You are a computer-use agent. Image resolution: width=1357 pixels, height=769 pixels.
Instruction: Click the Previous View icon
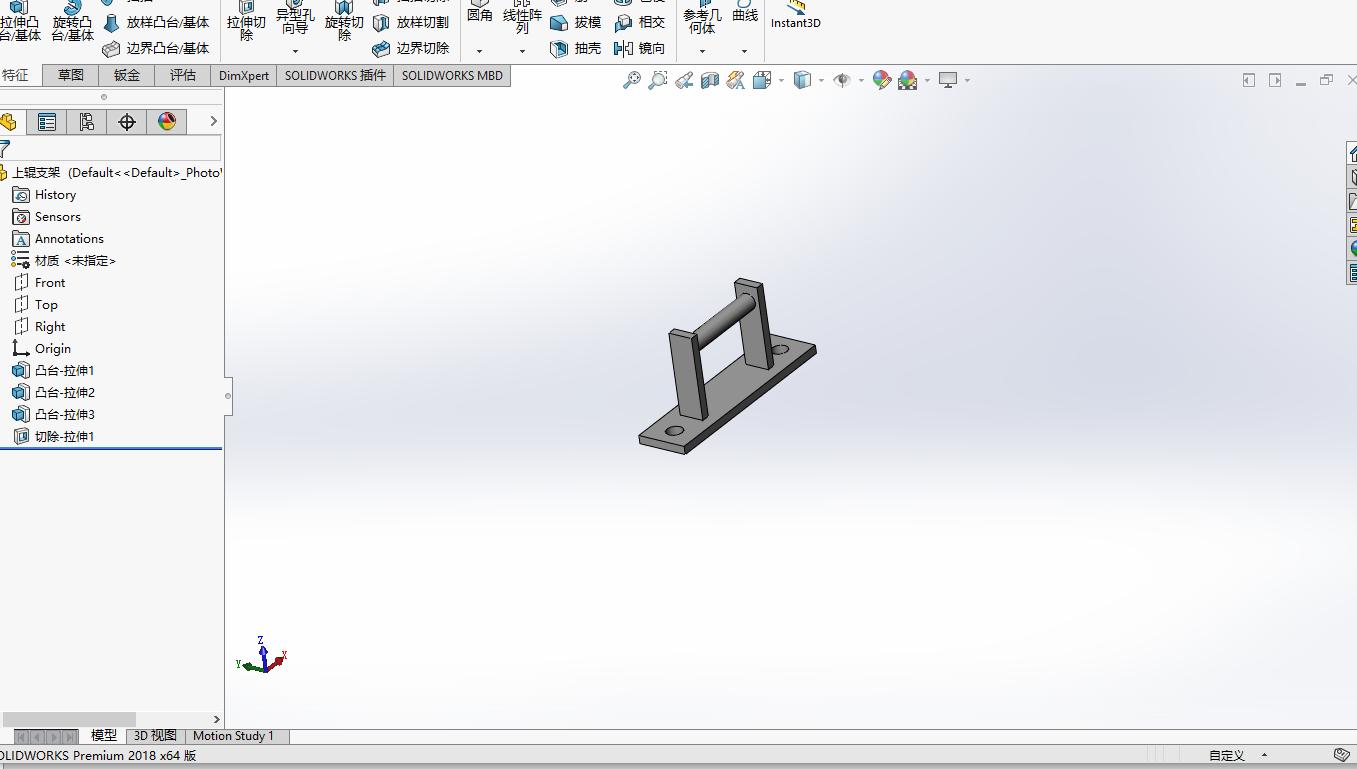[x=684, y=80]
